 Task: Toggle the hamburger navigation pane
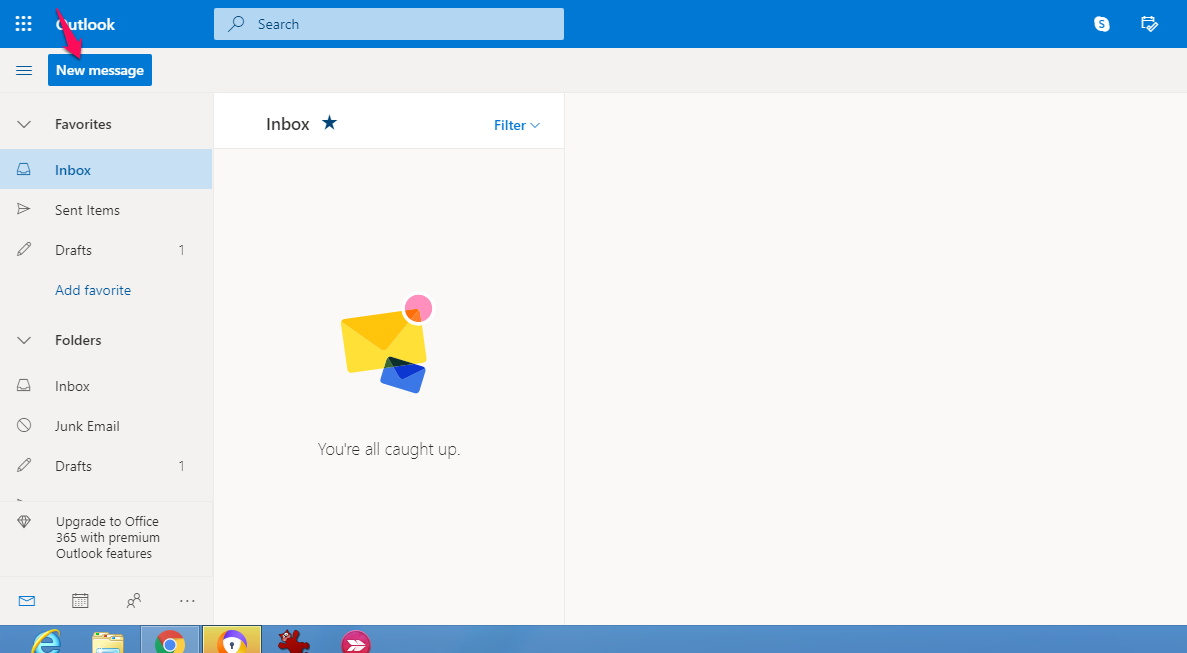[23, 70]
